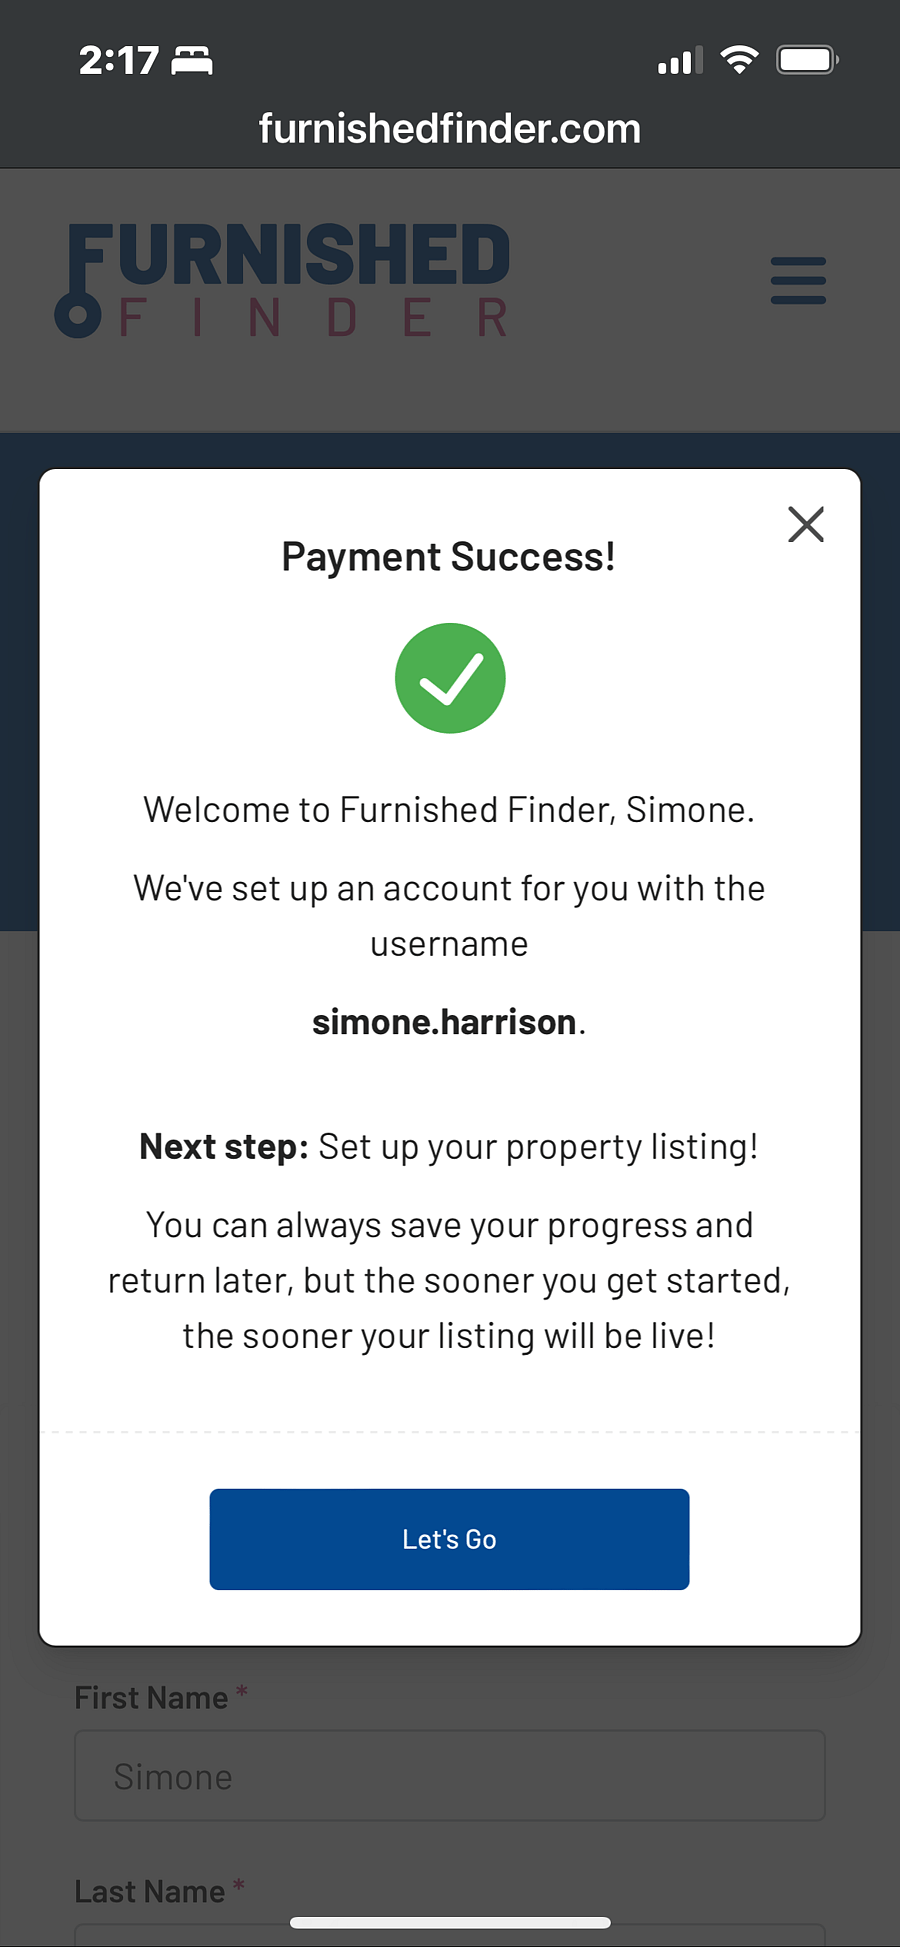
Task: Tap the sleep focus bed icon
Action: (x=192, y=61)
